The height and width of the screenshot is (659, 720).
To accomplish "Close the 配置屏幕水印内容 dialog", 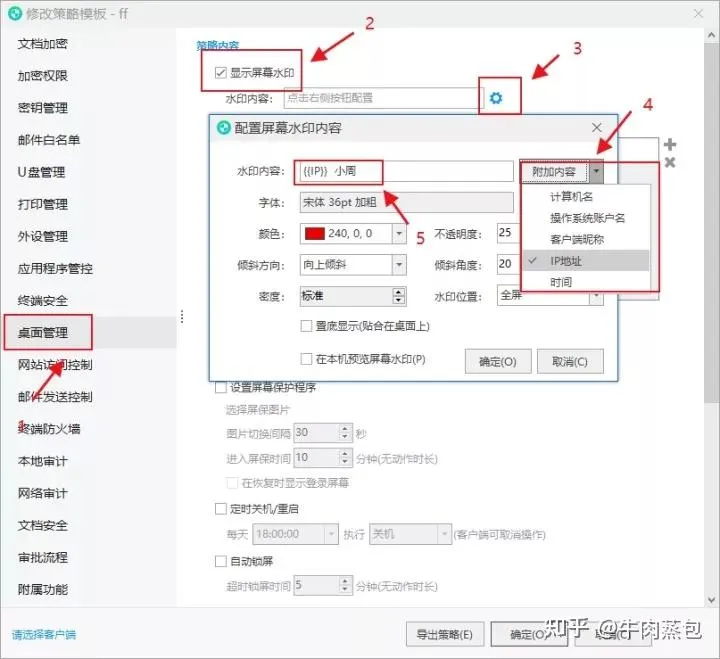I will click(x=596, y=127).
